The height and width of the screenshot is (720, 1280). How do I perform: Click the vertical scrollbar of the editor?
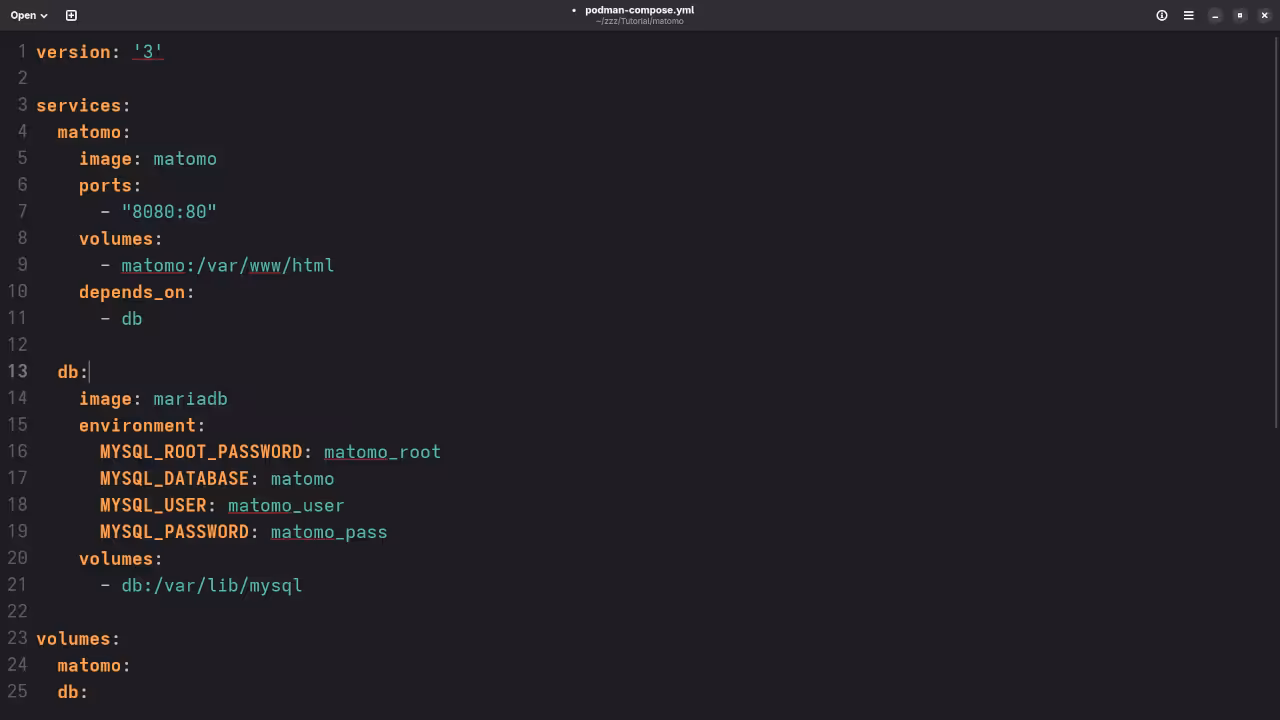click(x=1275, y=230)
